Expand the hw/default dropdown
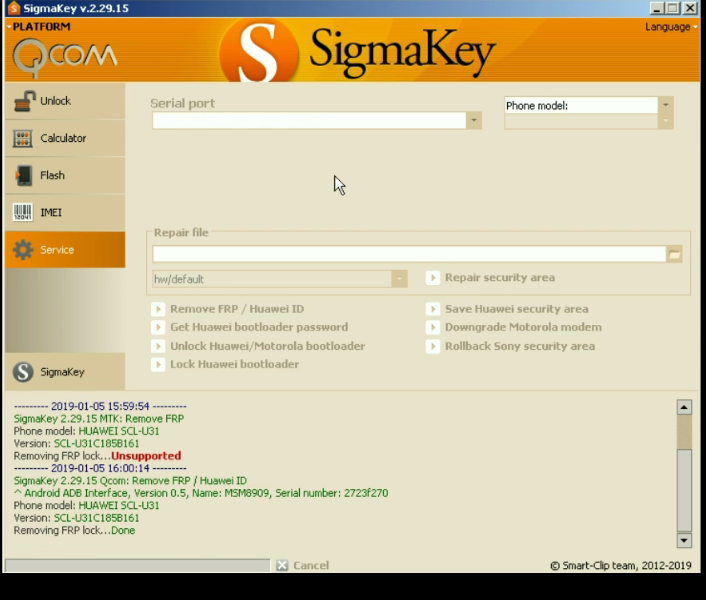This screenshot has height=600, width=706. [x=399, y=279]
